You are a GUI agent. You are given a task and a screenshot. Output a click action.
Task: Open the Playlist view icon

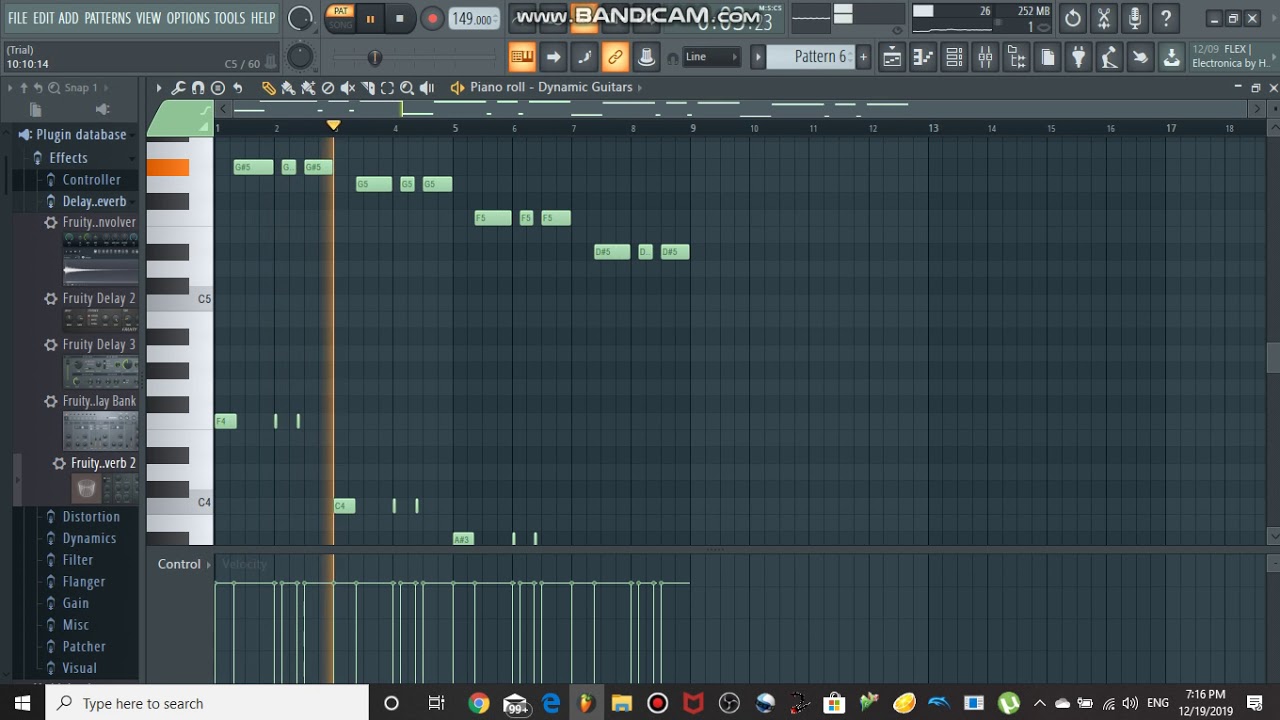tap(892, 57)
